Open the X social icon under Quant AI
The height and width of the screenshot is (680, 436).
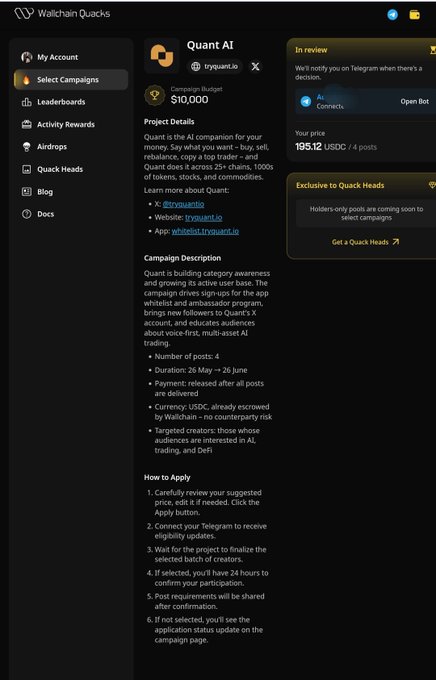click(x=256, y=66)
